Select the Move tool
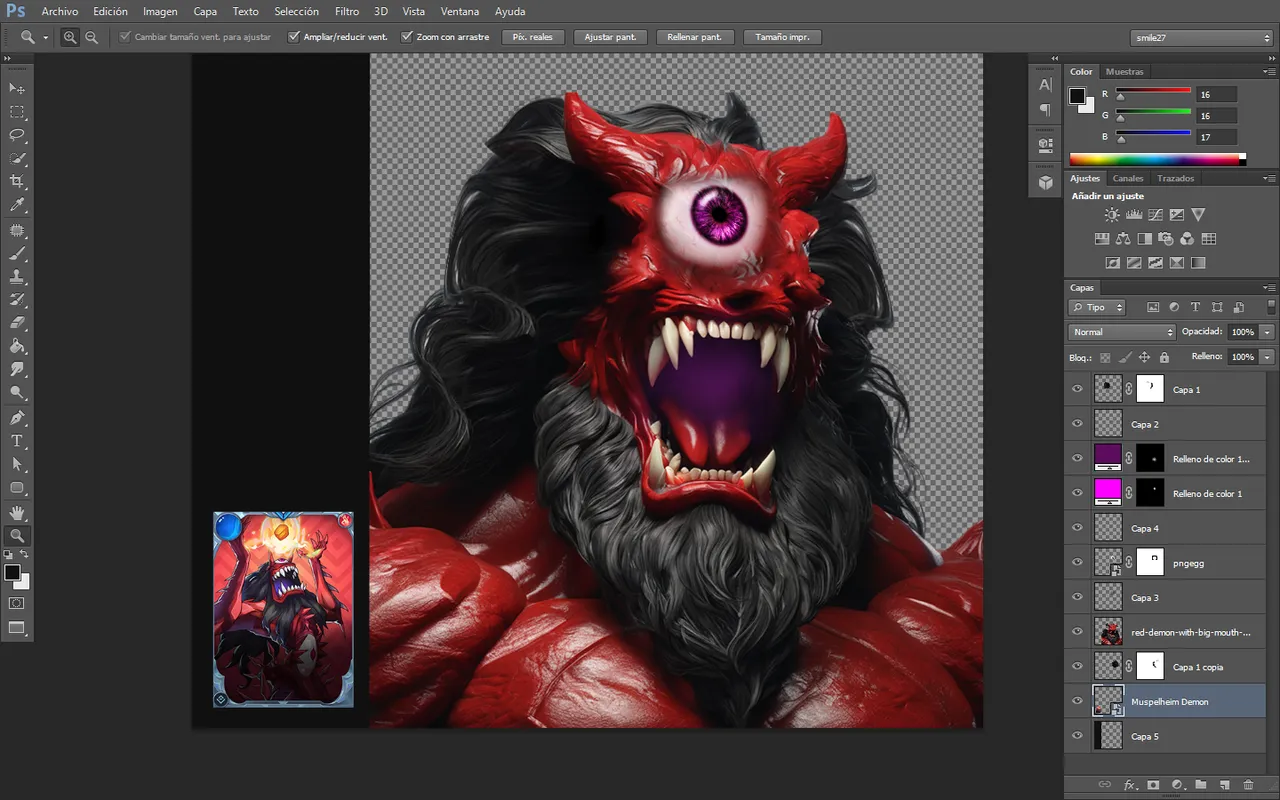 (x=17, y=89)
